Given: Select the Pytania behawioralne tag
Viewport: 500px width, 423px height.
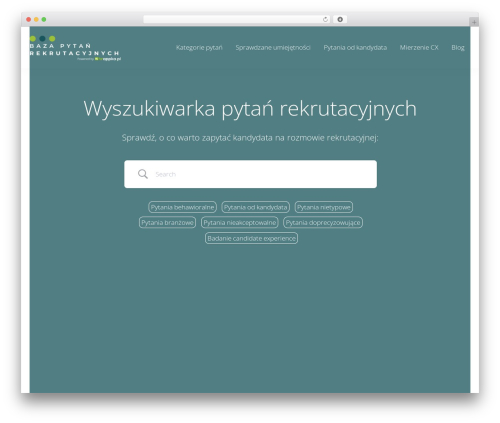Looking at the screenshot, I should 182,207.
